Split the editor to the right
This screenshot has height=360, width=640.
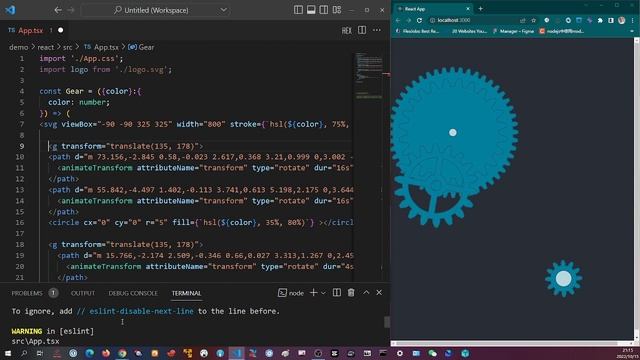pyautogui.click(x=362, y=30)
